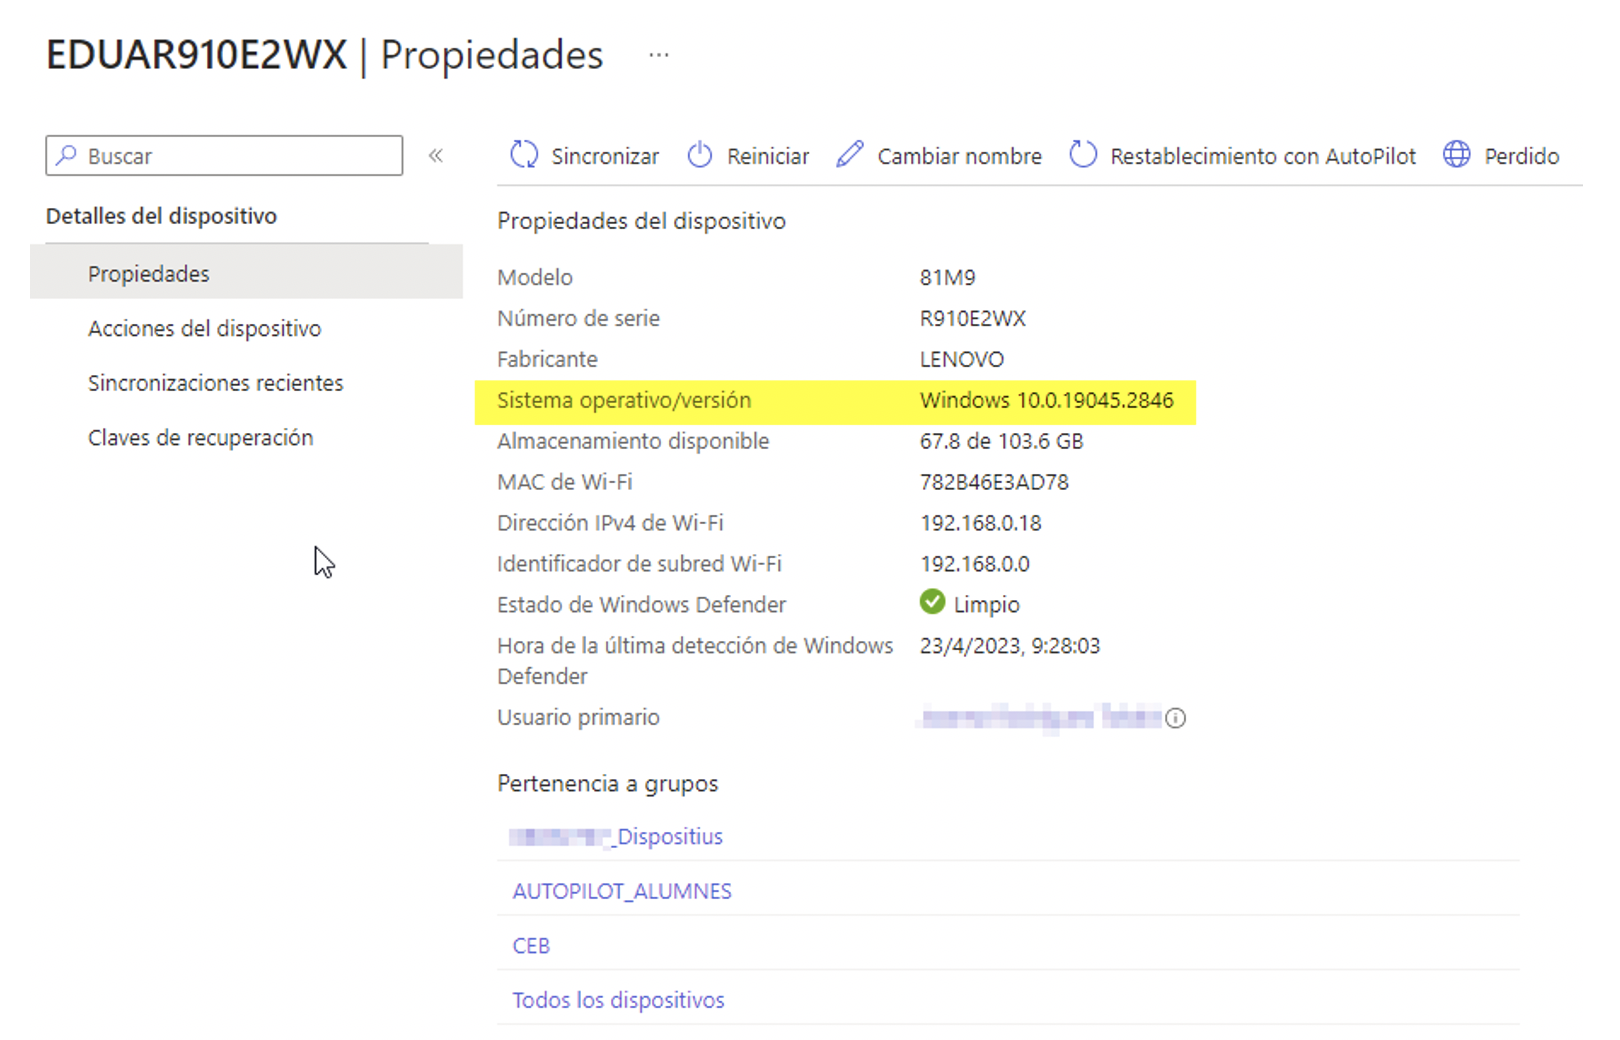Collapse the left navigation panel

click(x=436, y=156)
